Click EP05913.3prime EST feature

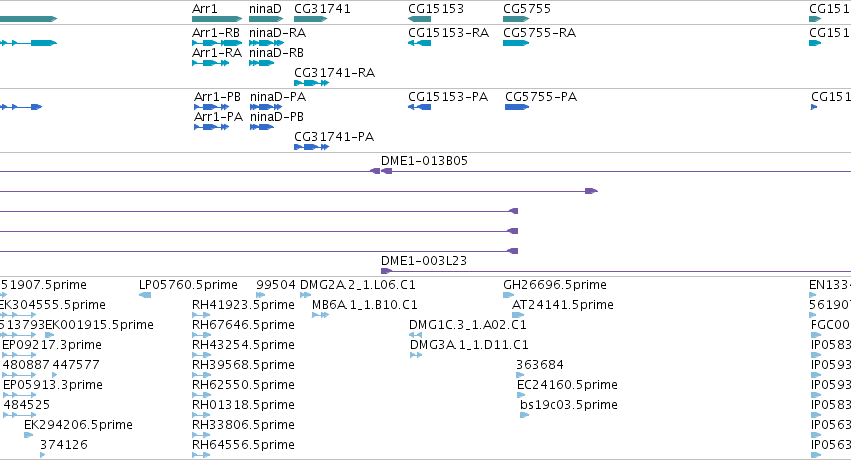tap(20, 395)
